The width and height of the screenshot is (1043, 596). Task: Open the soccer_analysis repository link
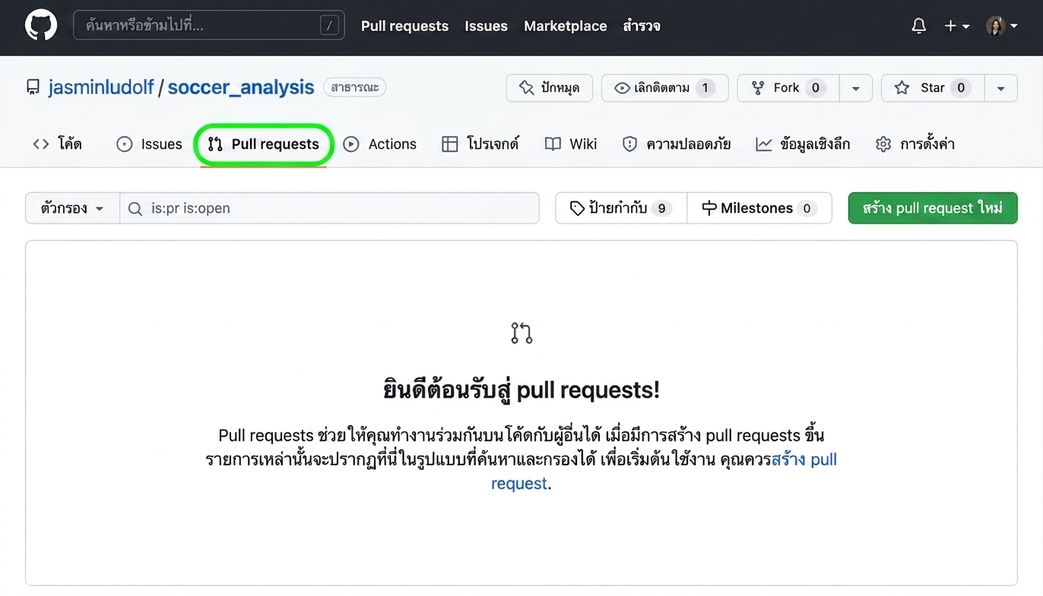coord(241,87)
